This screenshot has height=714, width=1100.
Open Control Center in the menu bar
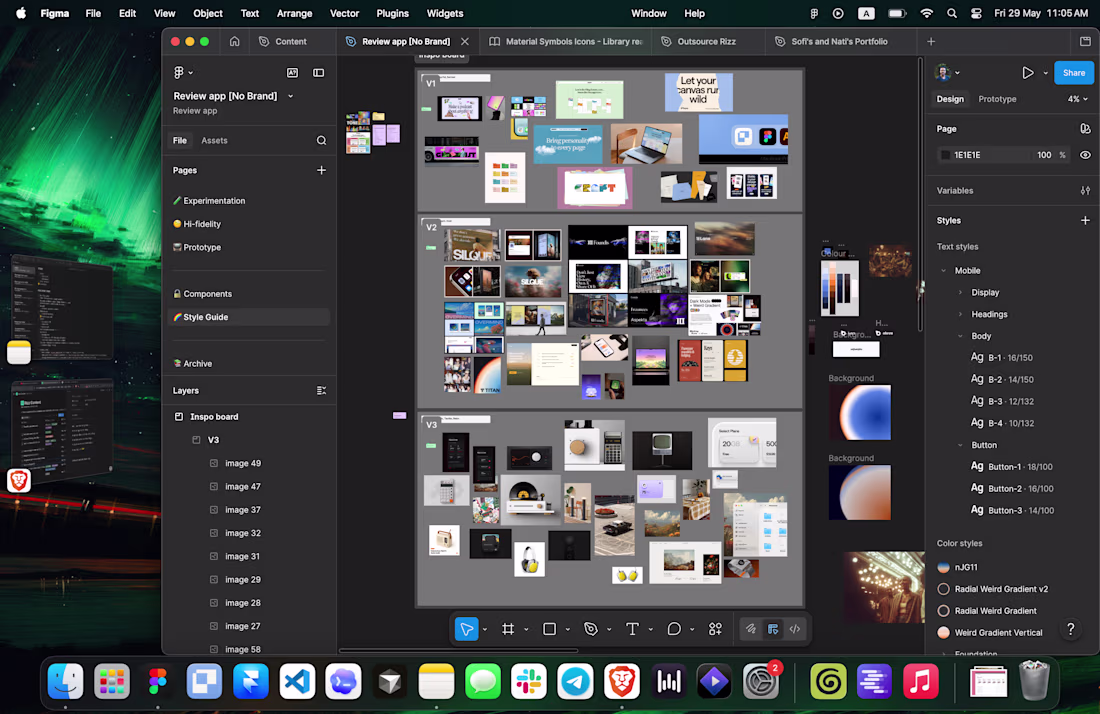point(976,13)
